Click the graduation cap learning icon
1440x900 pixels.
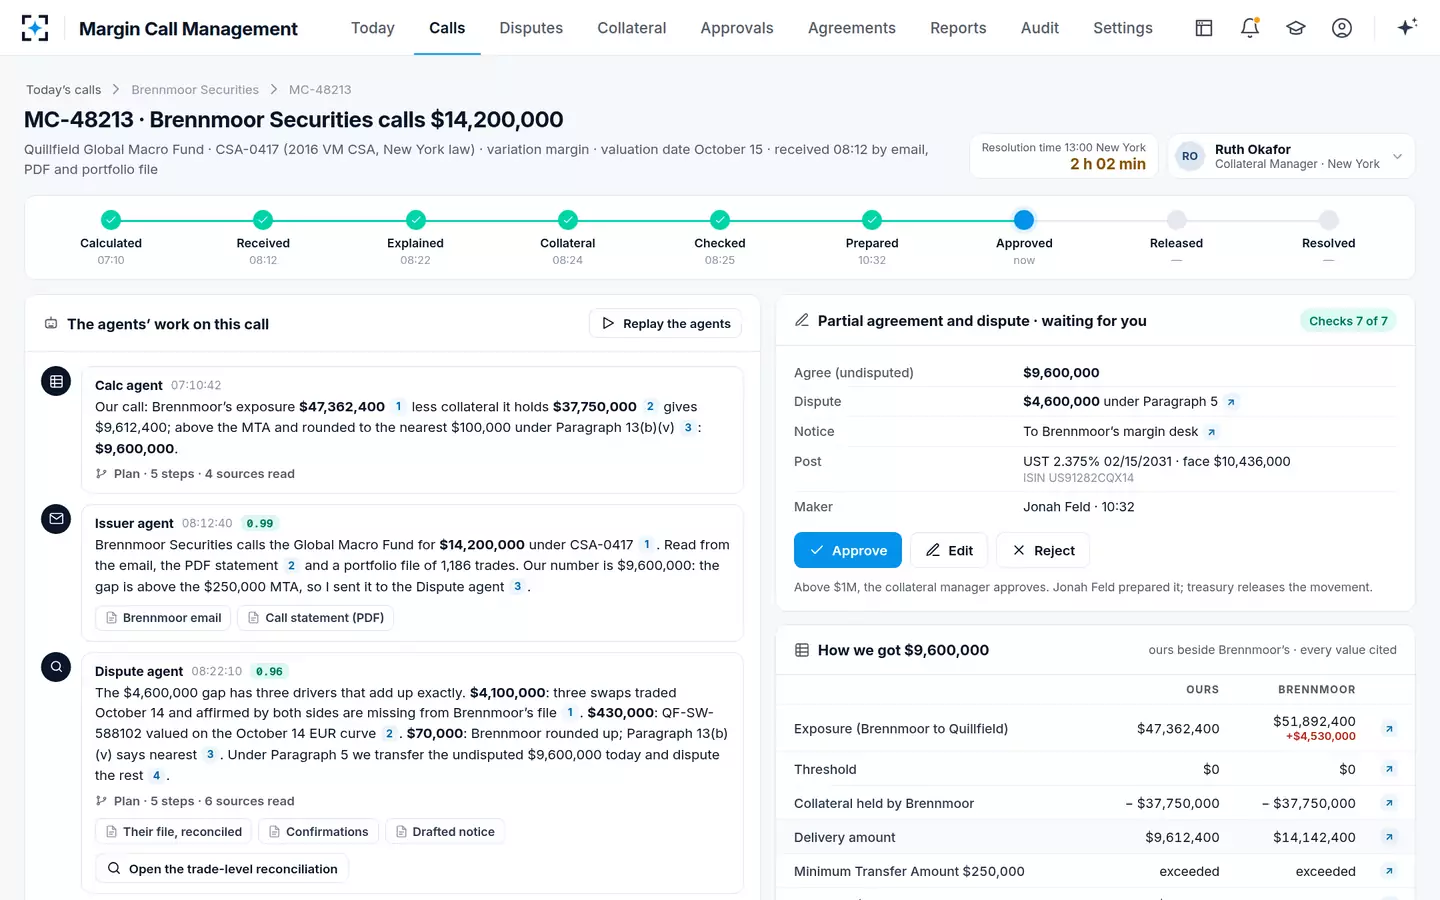tap(1296, 28)
